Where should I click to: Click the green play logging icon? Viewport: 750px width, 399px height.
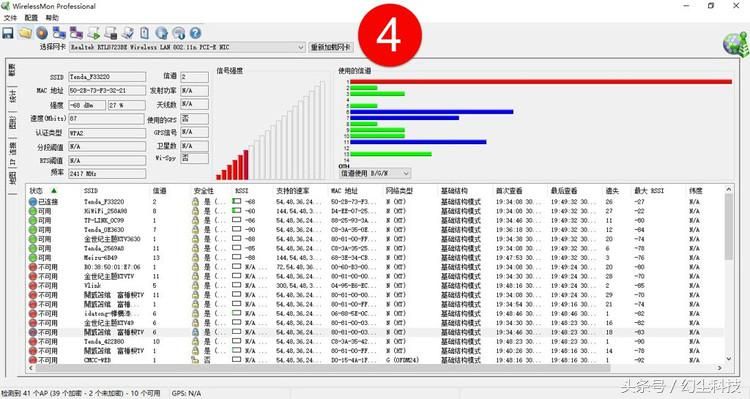point(94,33)
